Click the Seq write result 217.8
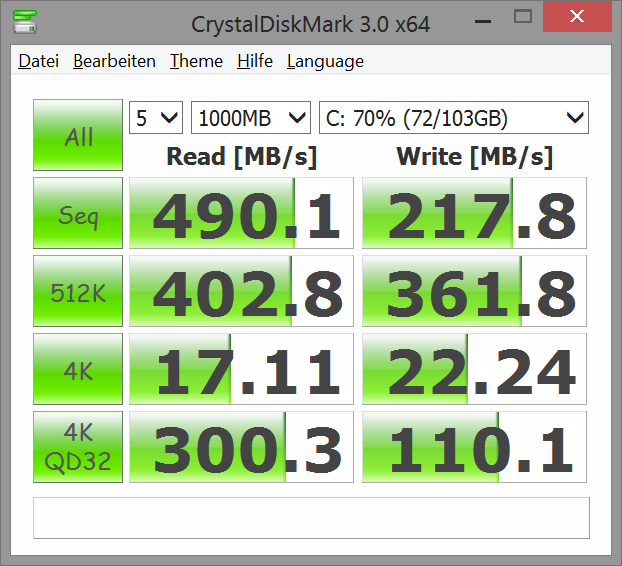The width and height of the screenshot is (622, 566). pyautogui.click(x=474, y=213)
